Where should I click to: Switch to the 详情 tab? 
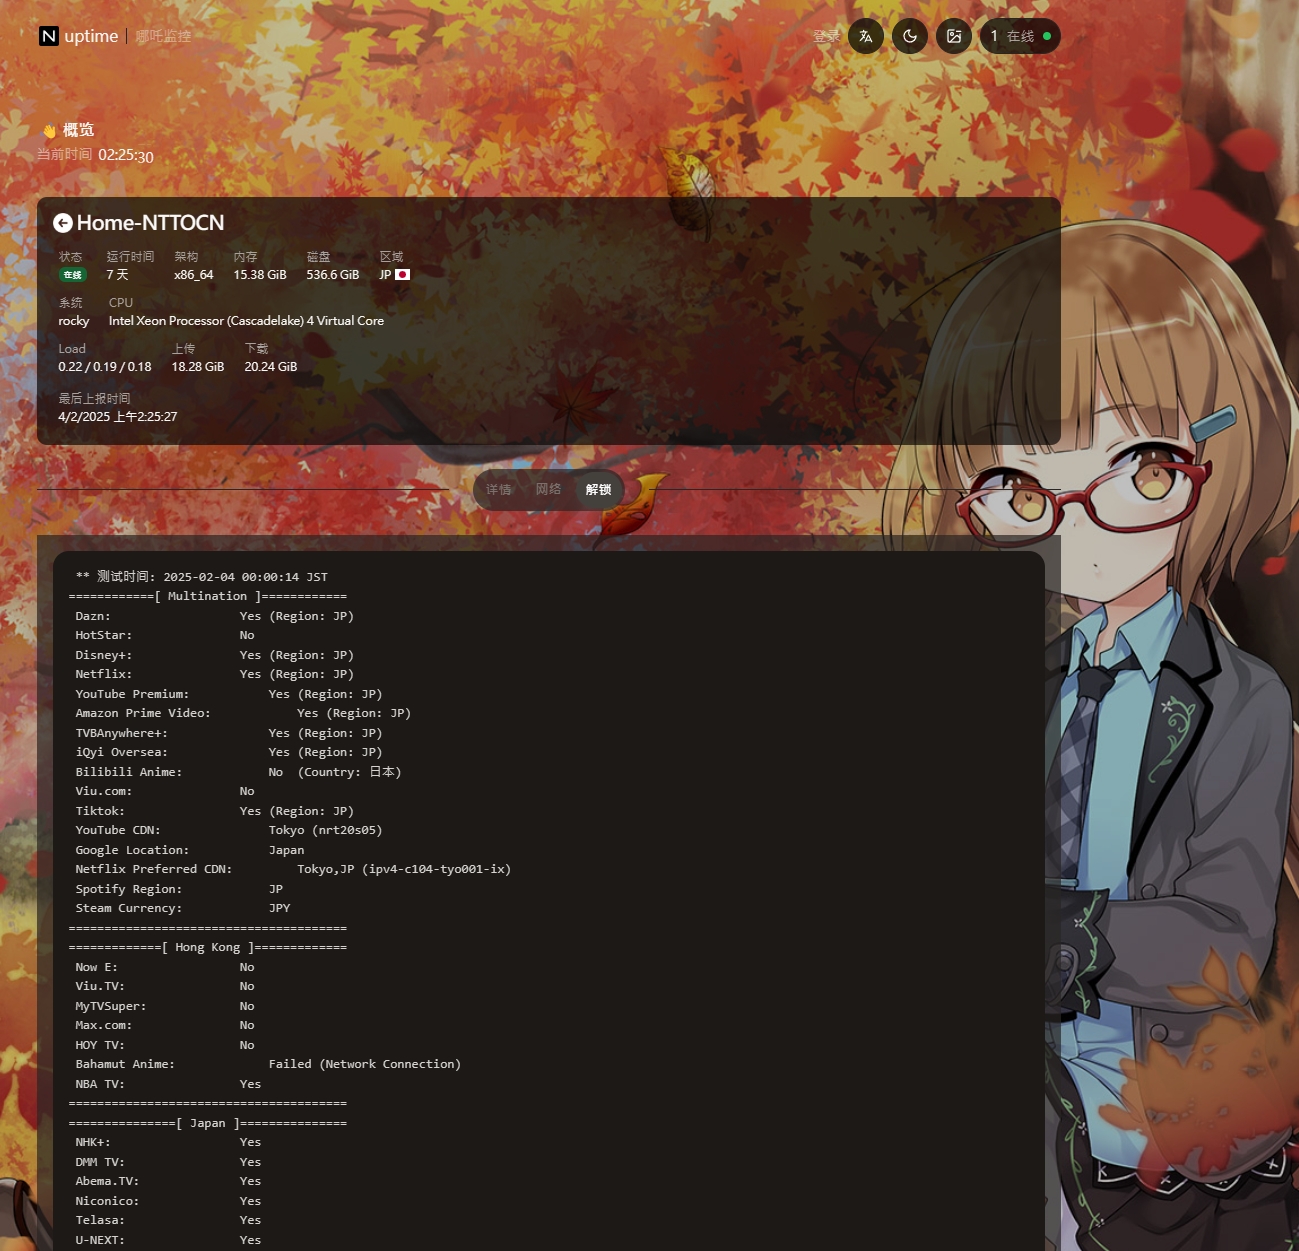tap(499, 490)
